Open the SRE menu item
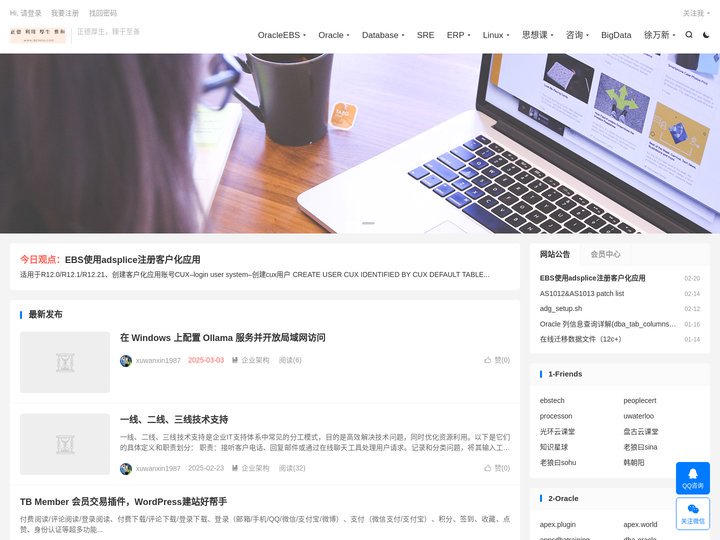 point(425,35)
